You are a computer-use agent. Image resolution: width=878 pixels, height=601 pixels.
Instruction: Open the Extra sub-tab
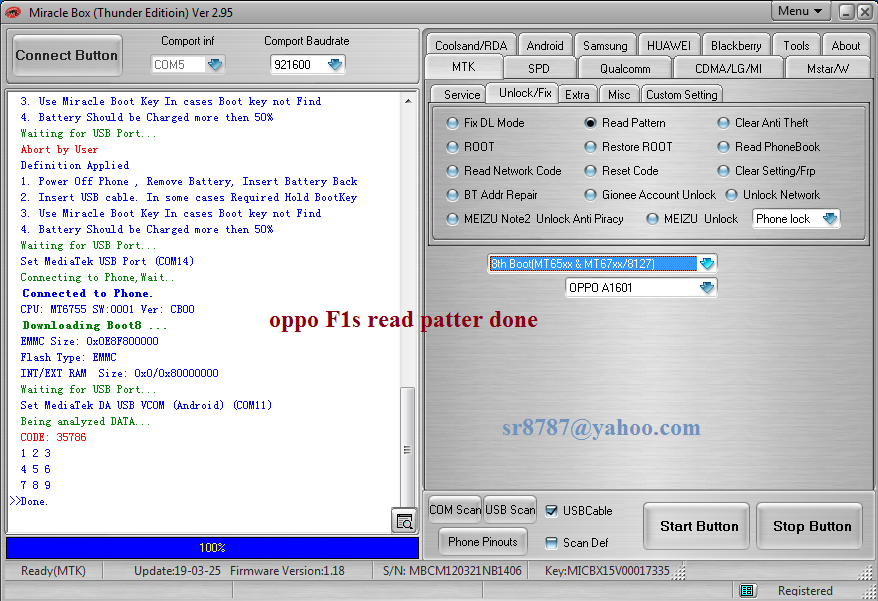point(577,95)
